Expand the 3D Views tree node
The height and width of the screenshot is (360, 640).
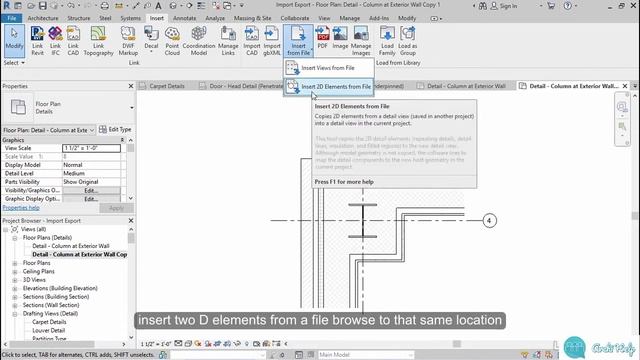pos(15,280)
